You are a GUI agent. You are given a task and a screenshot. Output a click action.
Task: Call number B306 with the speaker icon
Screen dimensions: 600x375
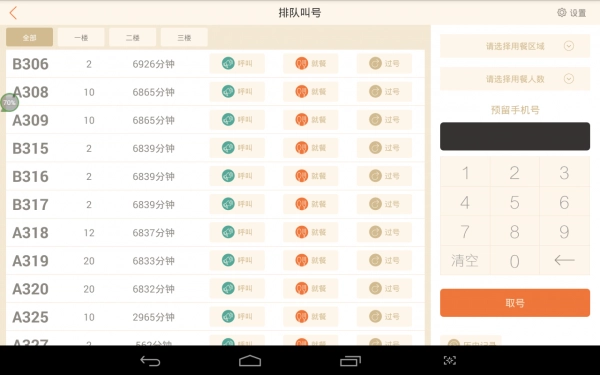(x=237, y=63)
